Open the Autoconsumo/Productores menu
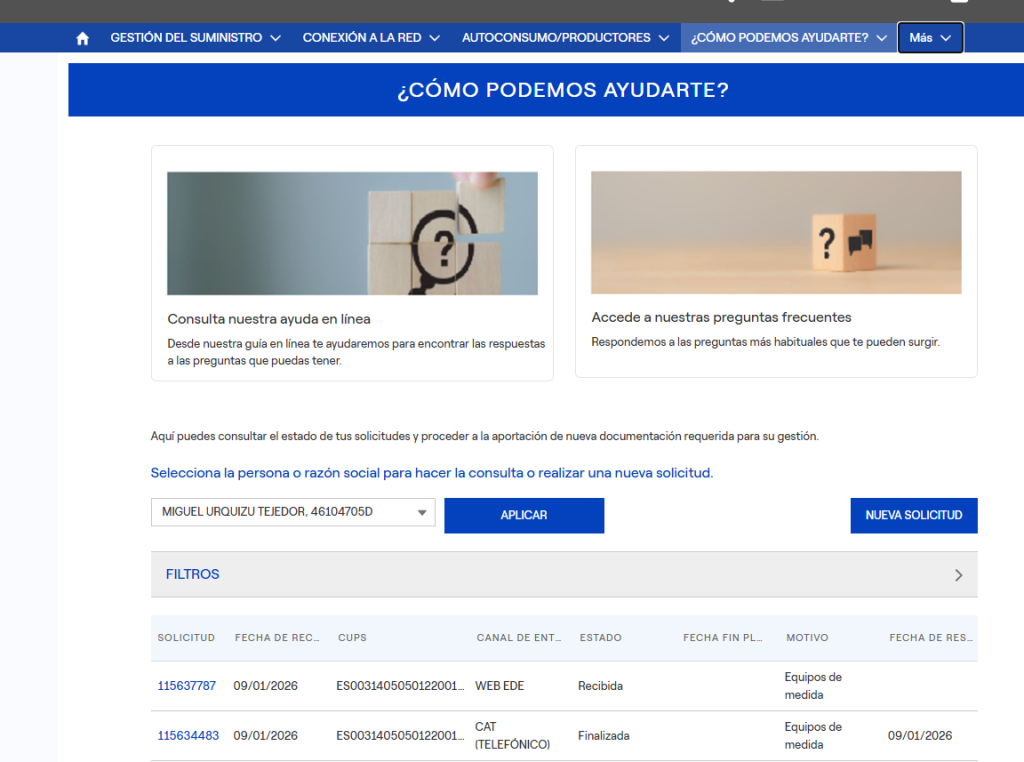Screen dimensions: 1024x762 click(565, 38)
